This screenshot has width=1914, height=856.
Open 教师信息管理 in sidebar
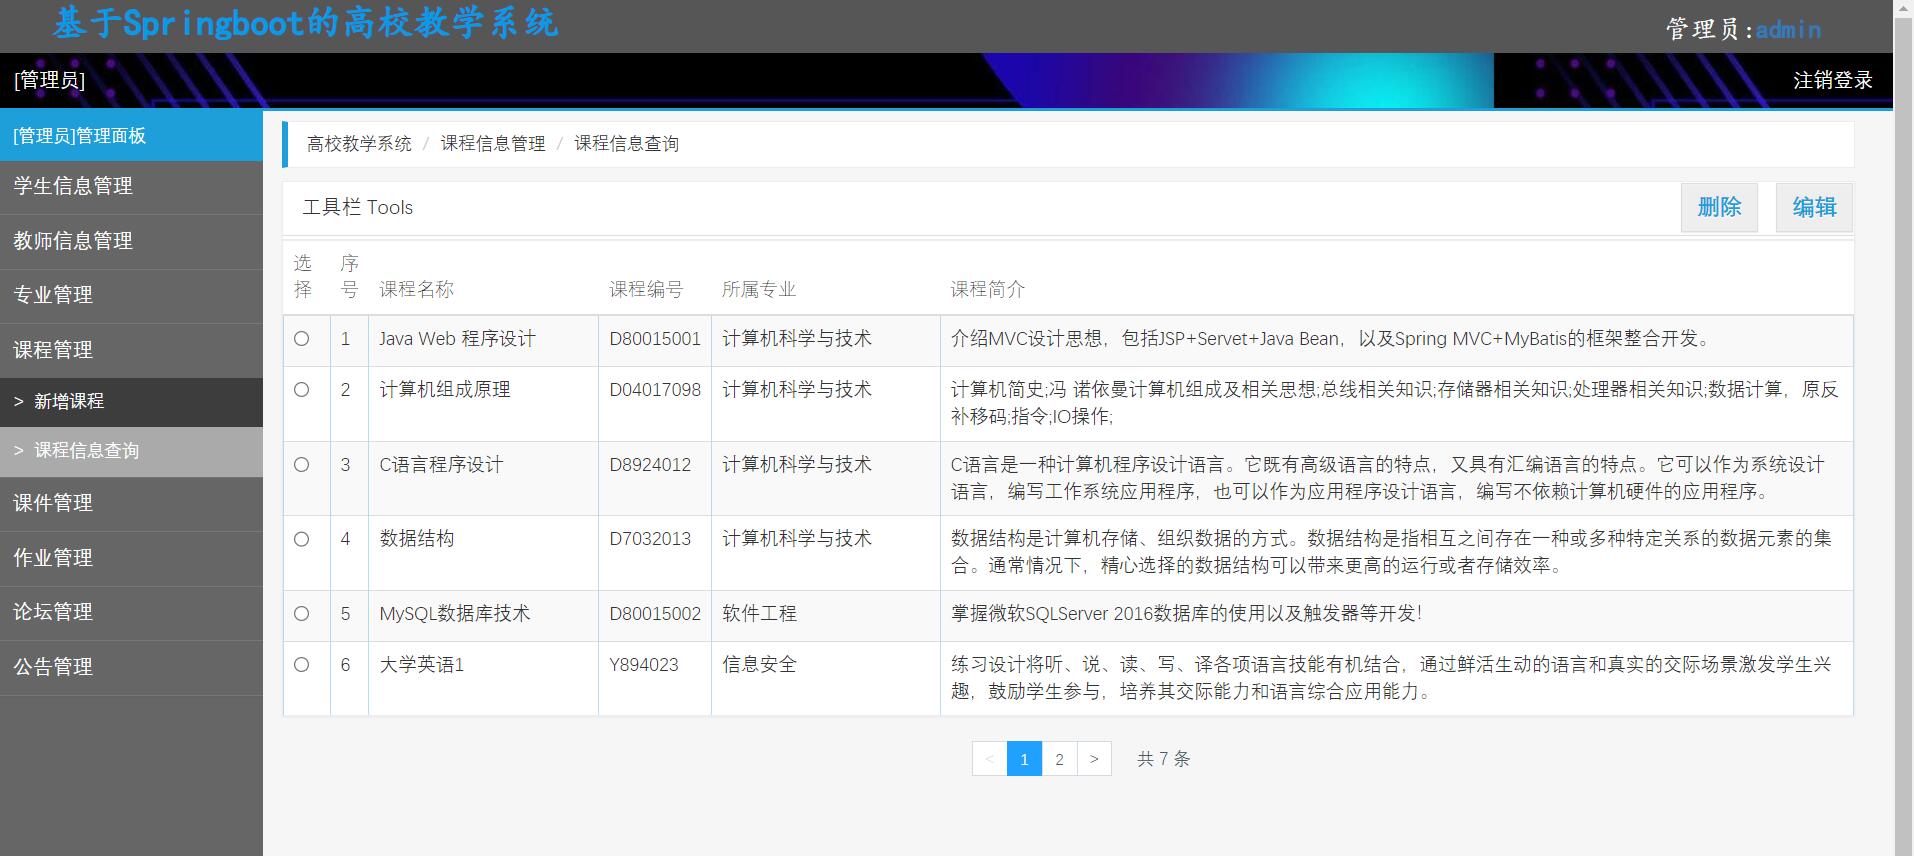click(131, 241)
